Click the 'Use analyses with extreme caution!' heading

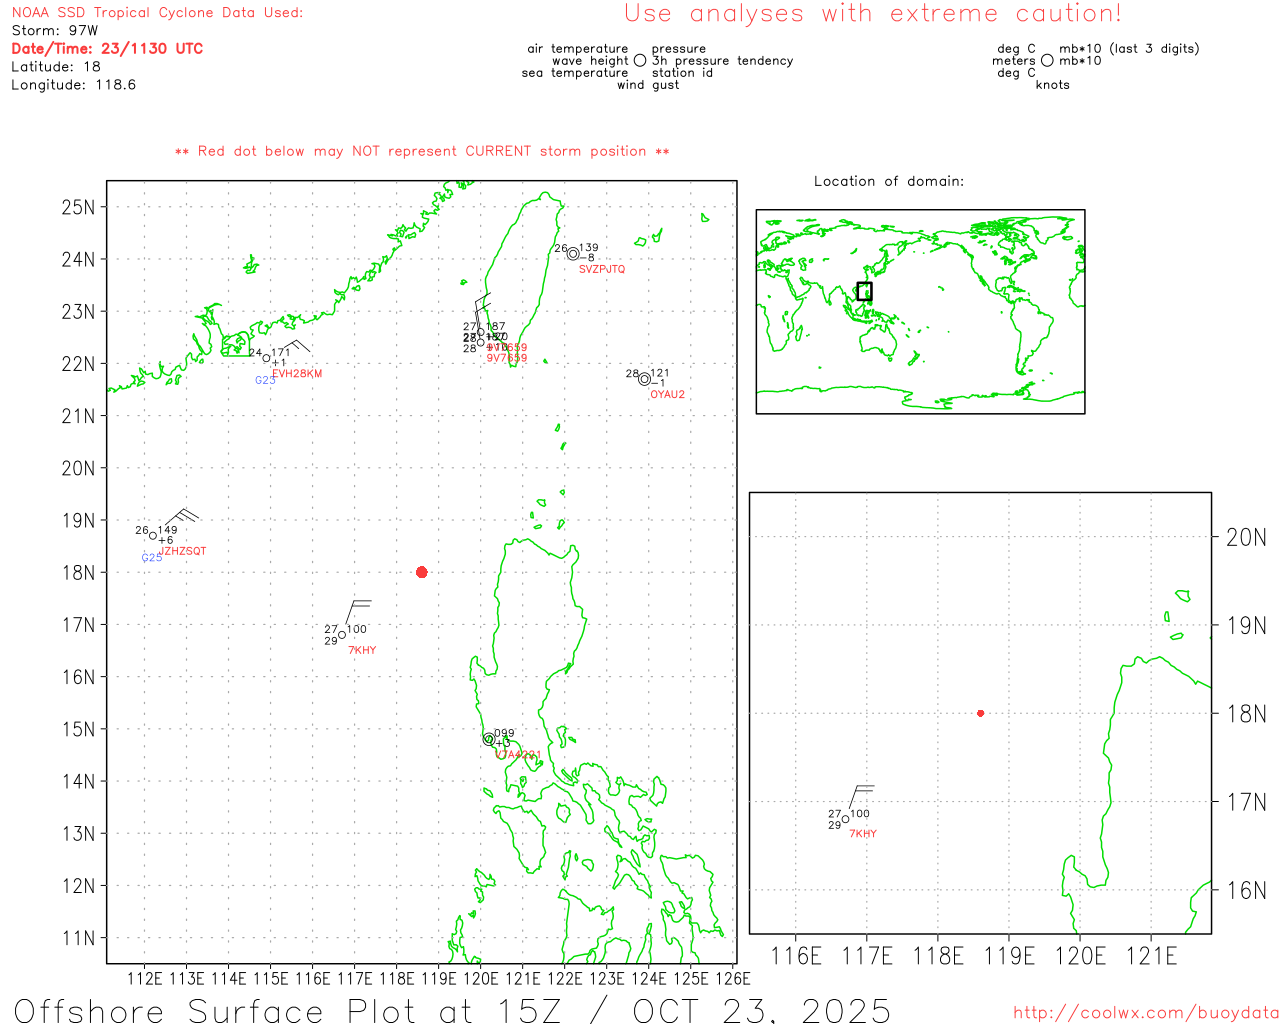873,14
